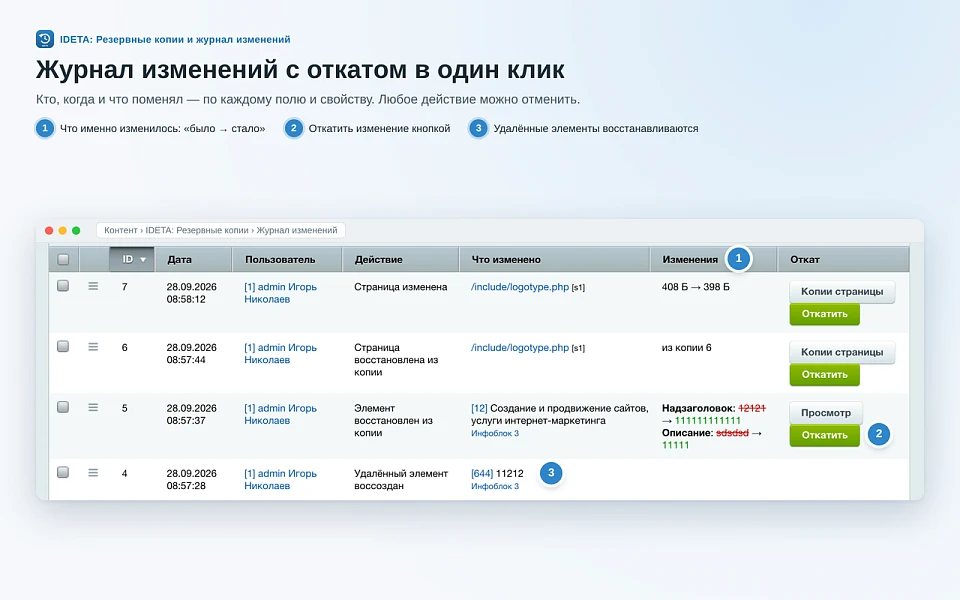This screenshot has height=600, width=960.
Task: Open Копии страницы for row 7
Action: [842, 291]
